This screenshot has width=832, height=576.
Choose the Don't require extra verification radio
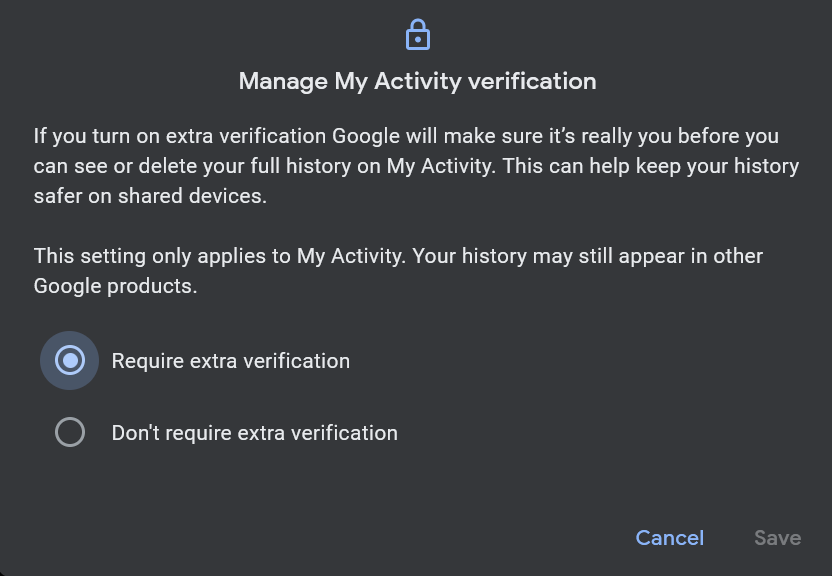point(70,432)
